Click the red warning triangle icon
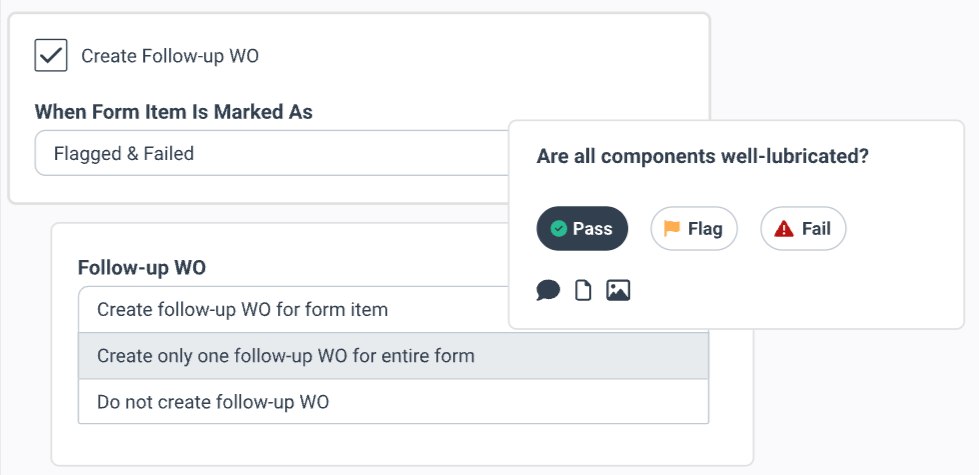The width and height of the screenshot is (979, 475). point(784,229)
